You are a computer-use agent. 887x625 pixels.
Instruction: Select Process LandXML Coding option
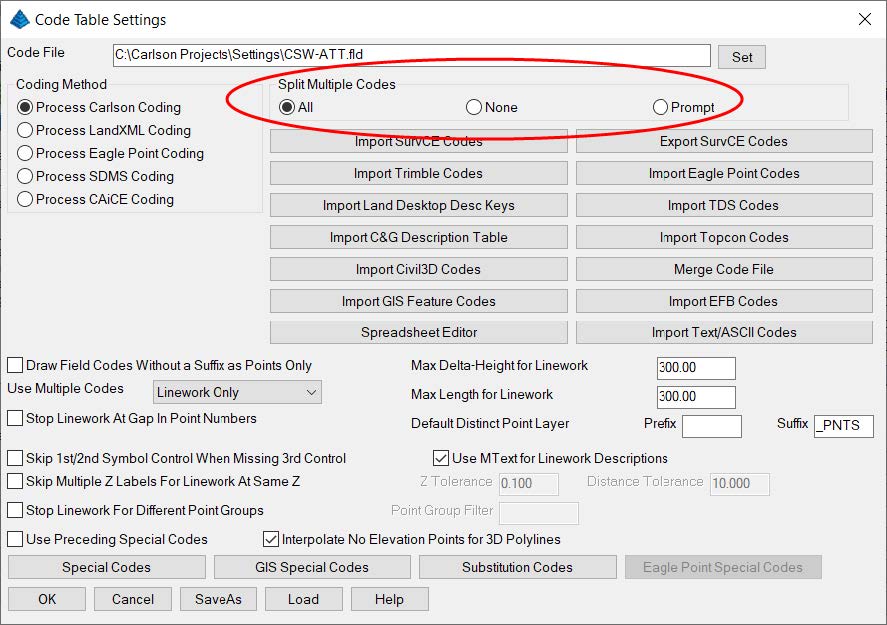coord(26,130)
